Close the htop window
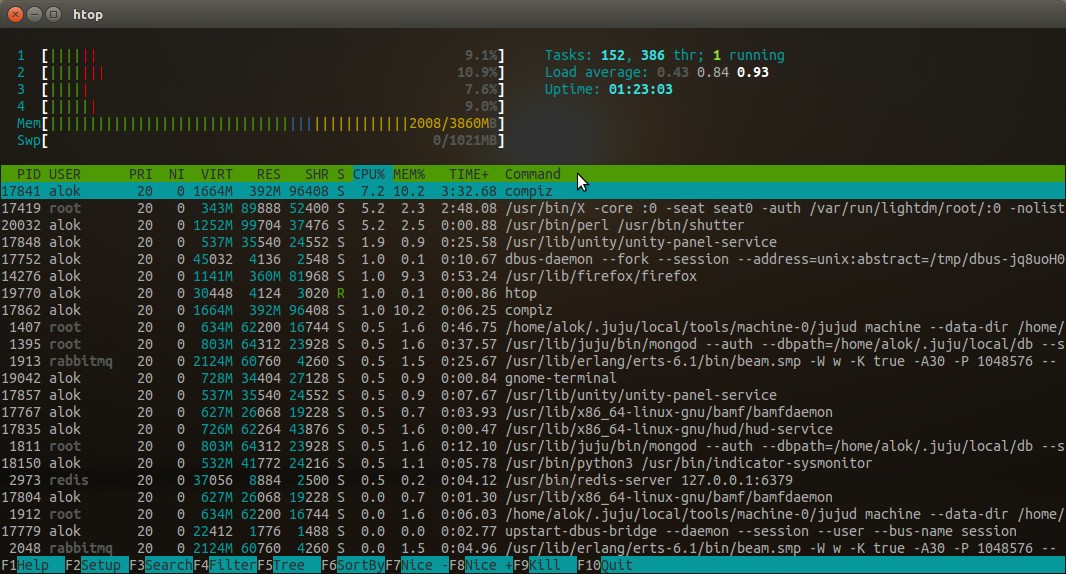Image resolution: width=1066 pixels, height=574 pixels. tap(16, 15)
